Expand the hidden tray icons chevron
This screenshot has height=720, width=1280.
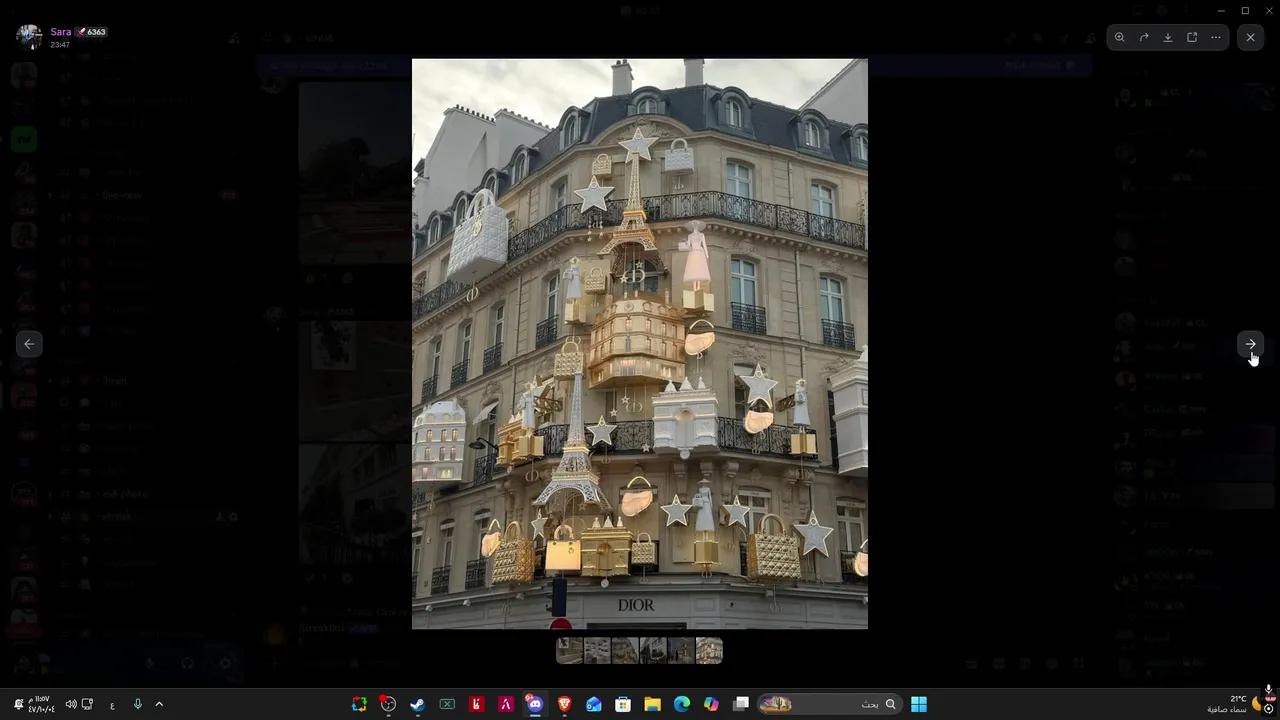tap(158, 704)
